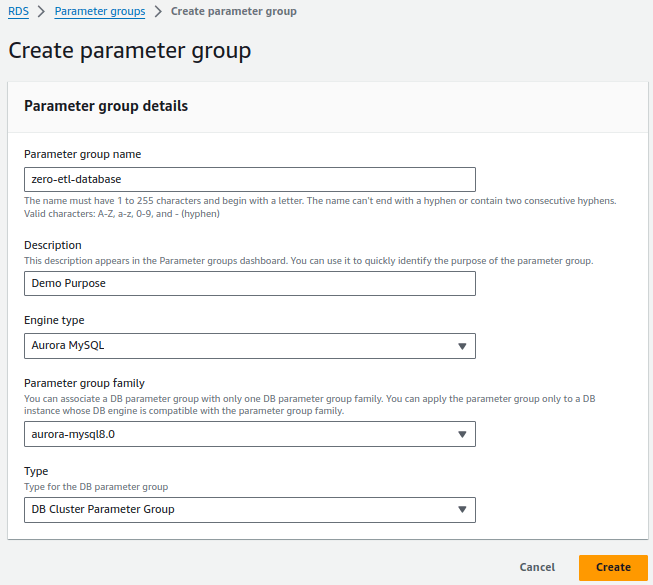Click the Engine type dropdown arrow icon

(462, 346)
